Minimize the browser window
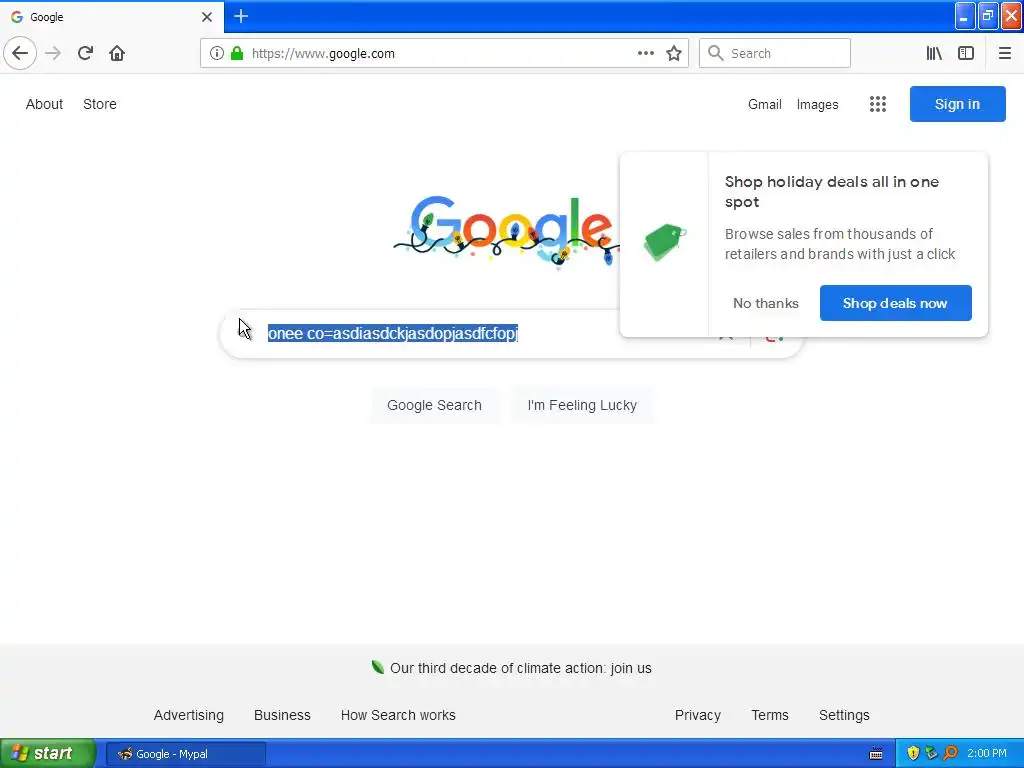 coord(965,16)
